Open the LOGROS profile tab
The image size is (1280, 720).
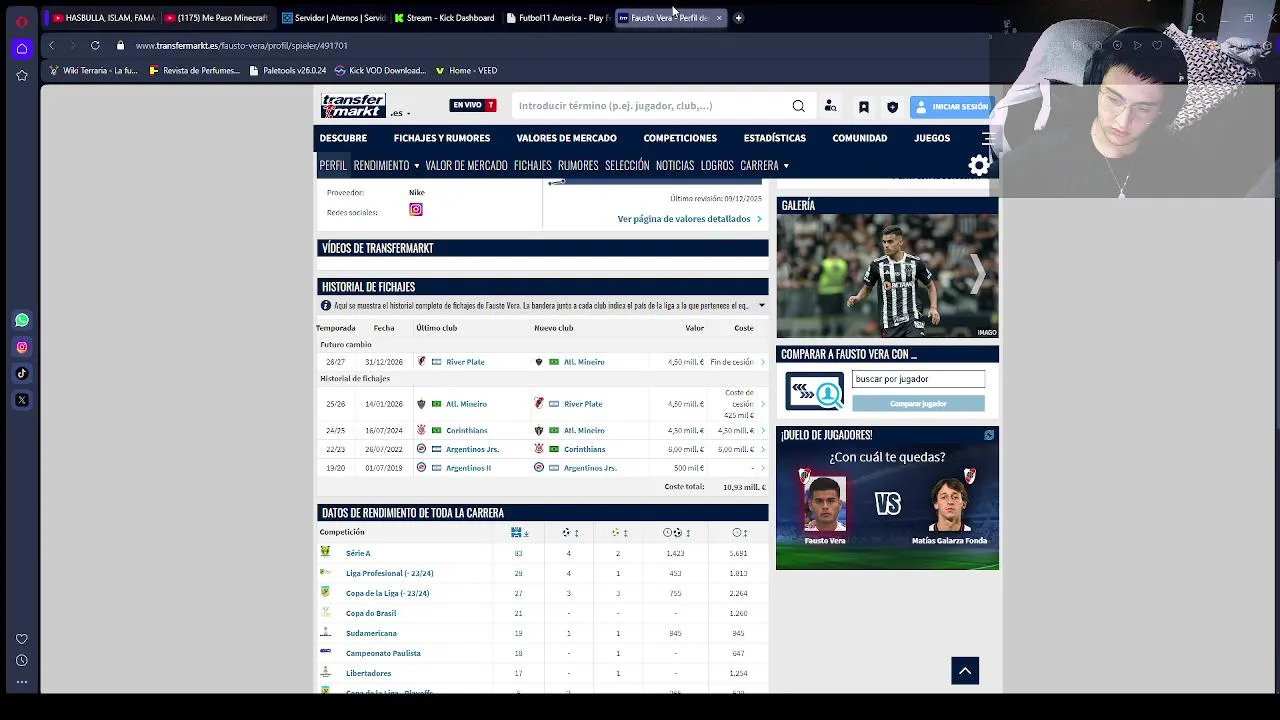(x=717, y=166)
